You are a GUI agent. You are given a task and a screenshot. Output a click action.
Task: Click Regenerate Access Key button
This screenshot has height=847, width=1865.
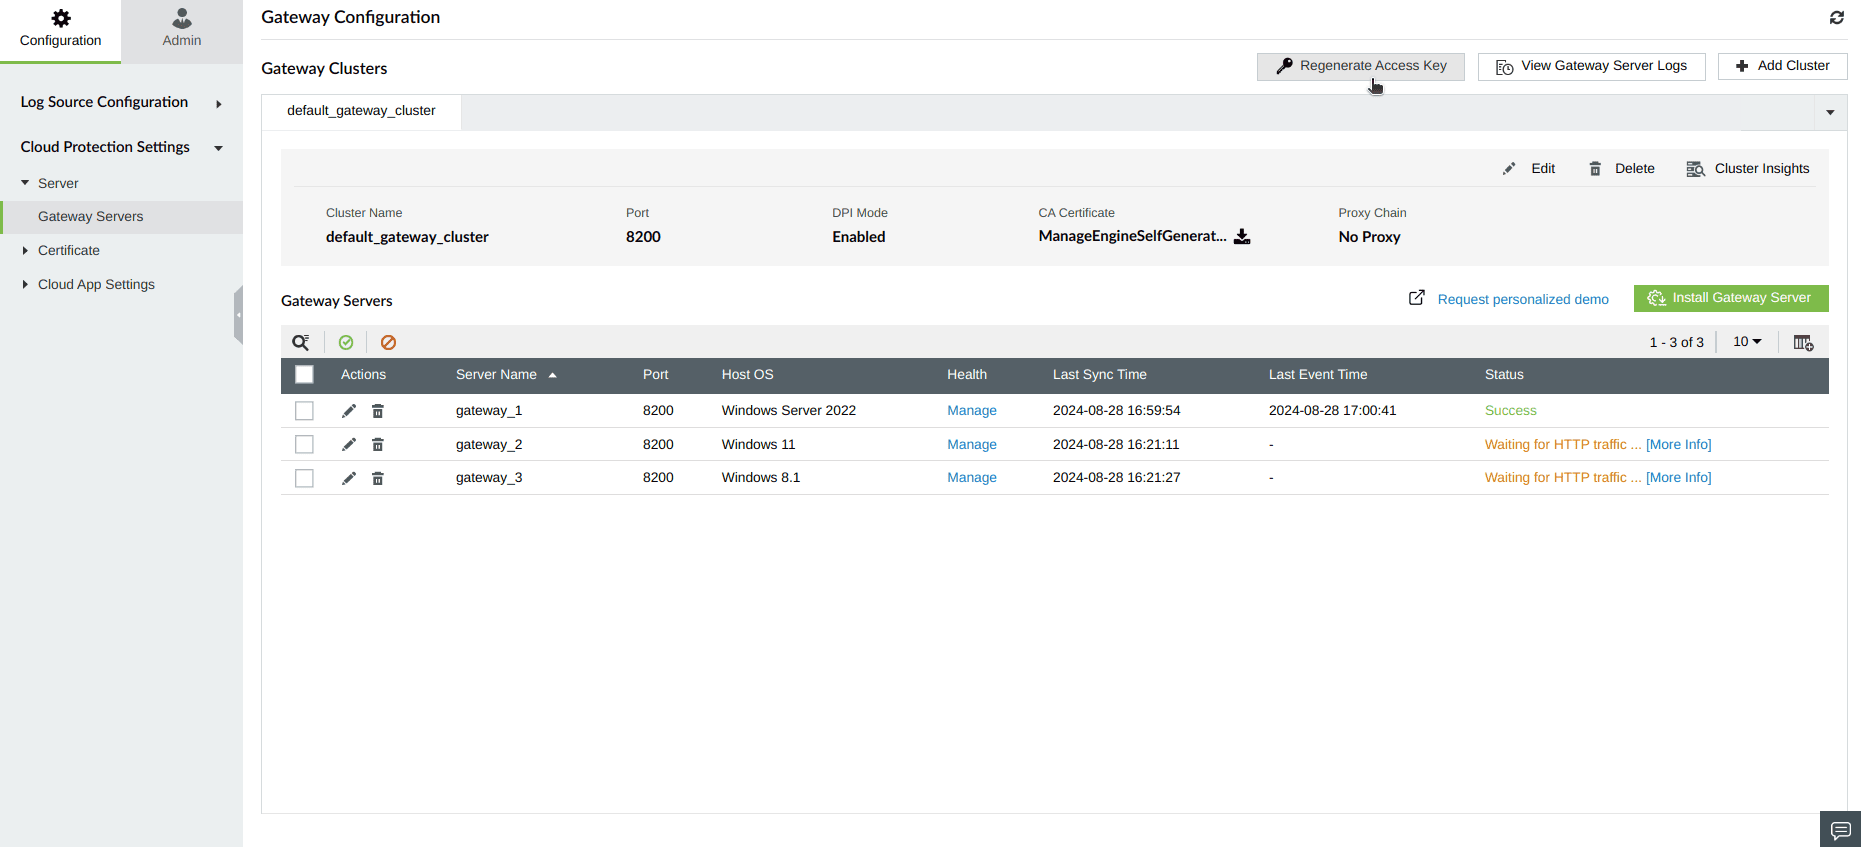(1360, 66)
